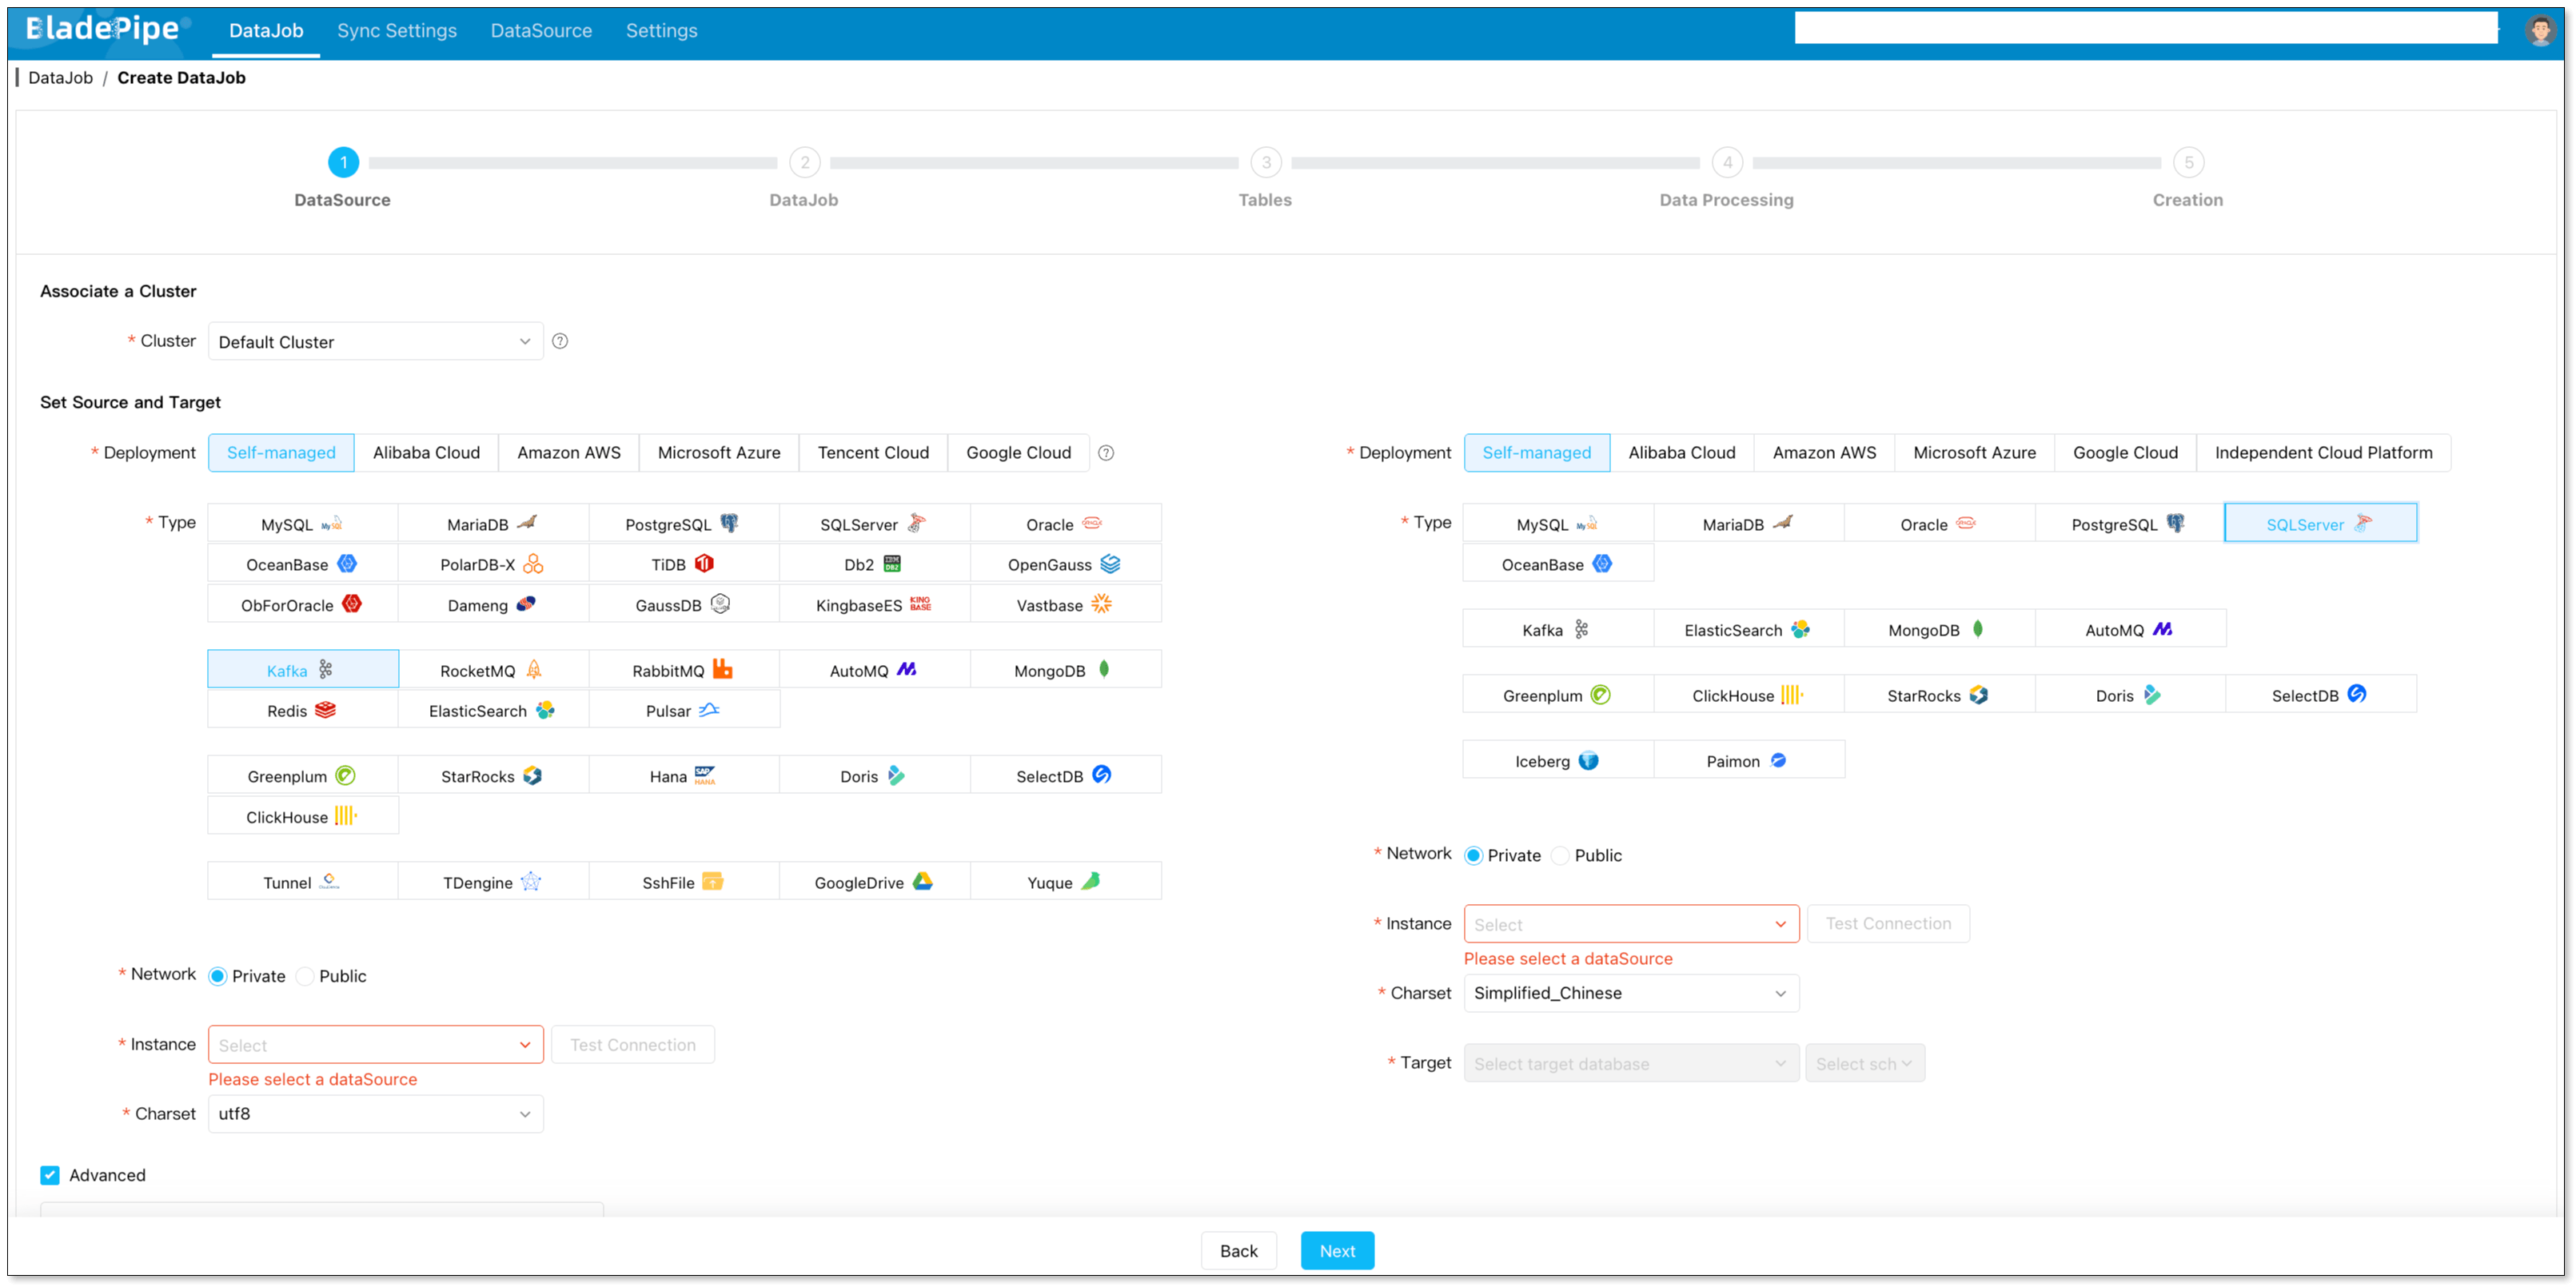Open the user avatar menu
This screenshot has height=1287, width=2576.
point(2539,30)
